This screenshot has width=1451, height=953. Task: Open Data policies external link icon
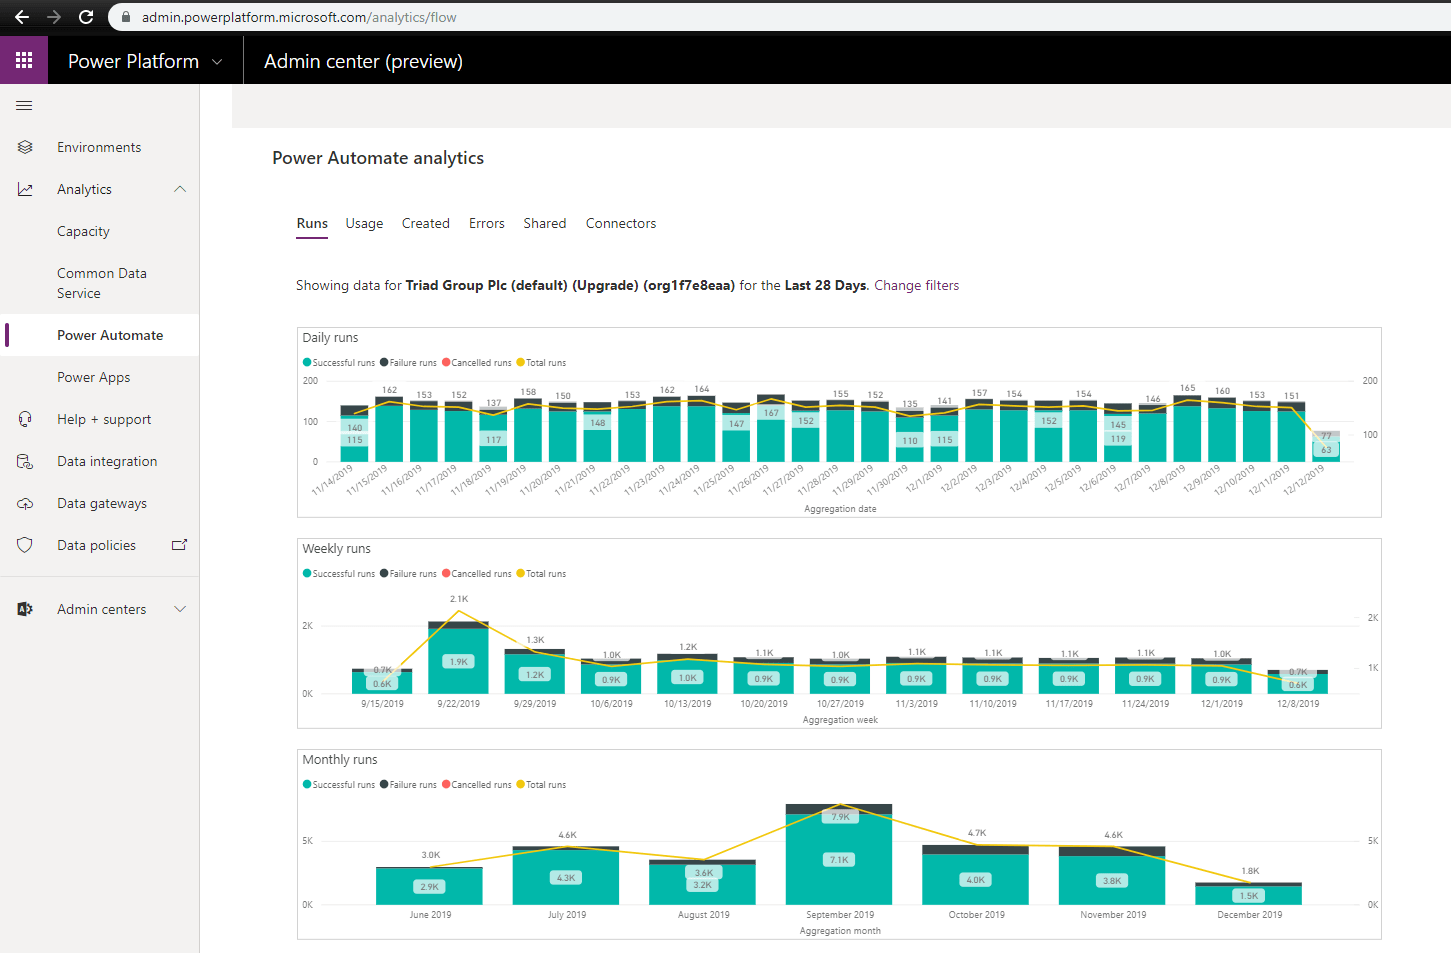180,545
